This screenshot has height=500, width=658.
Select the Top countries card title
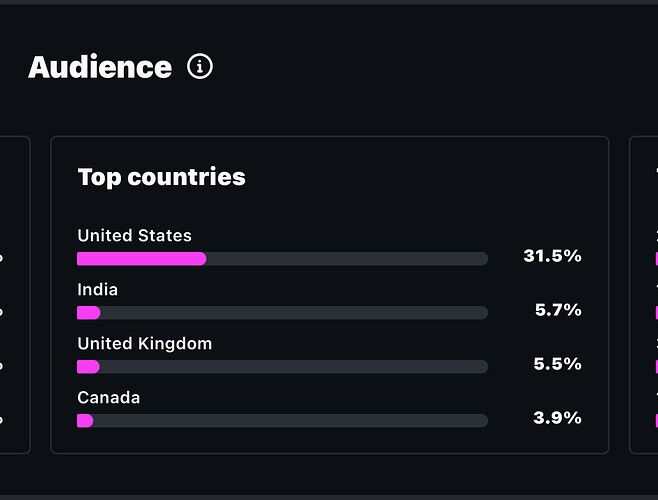tap(161, 177)
